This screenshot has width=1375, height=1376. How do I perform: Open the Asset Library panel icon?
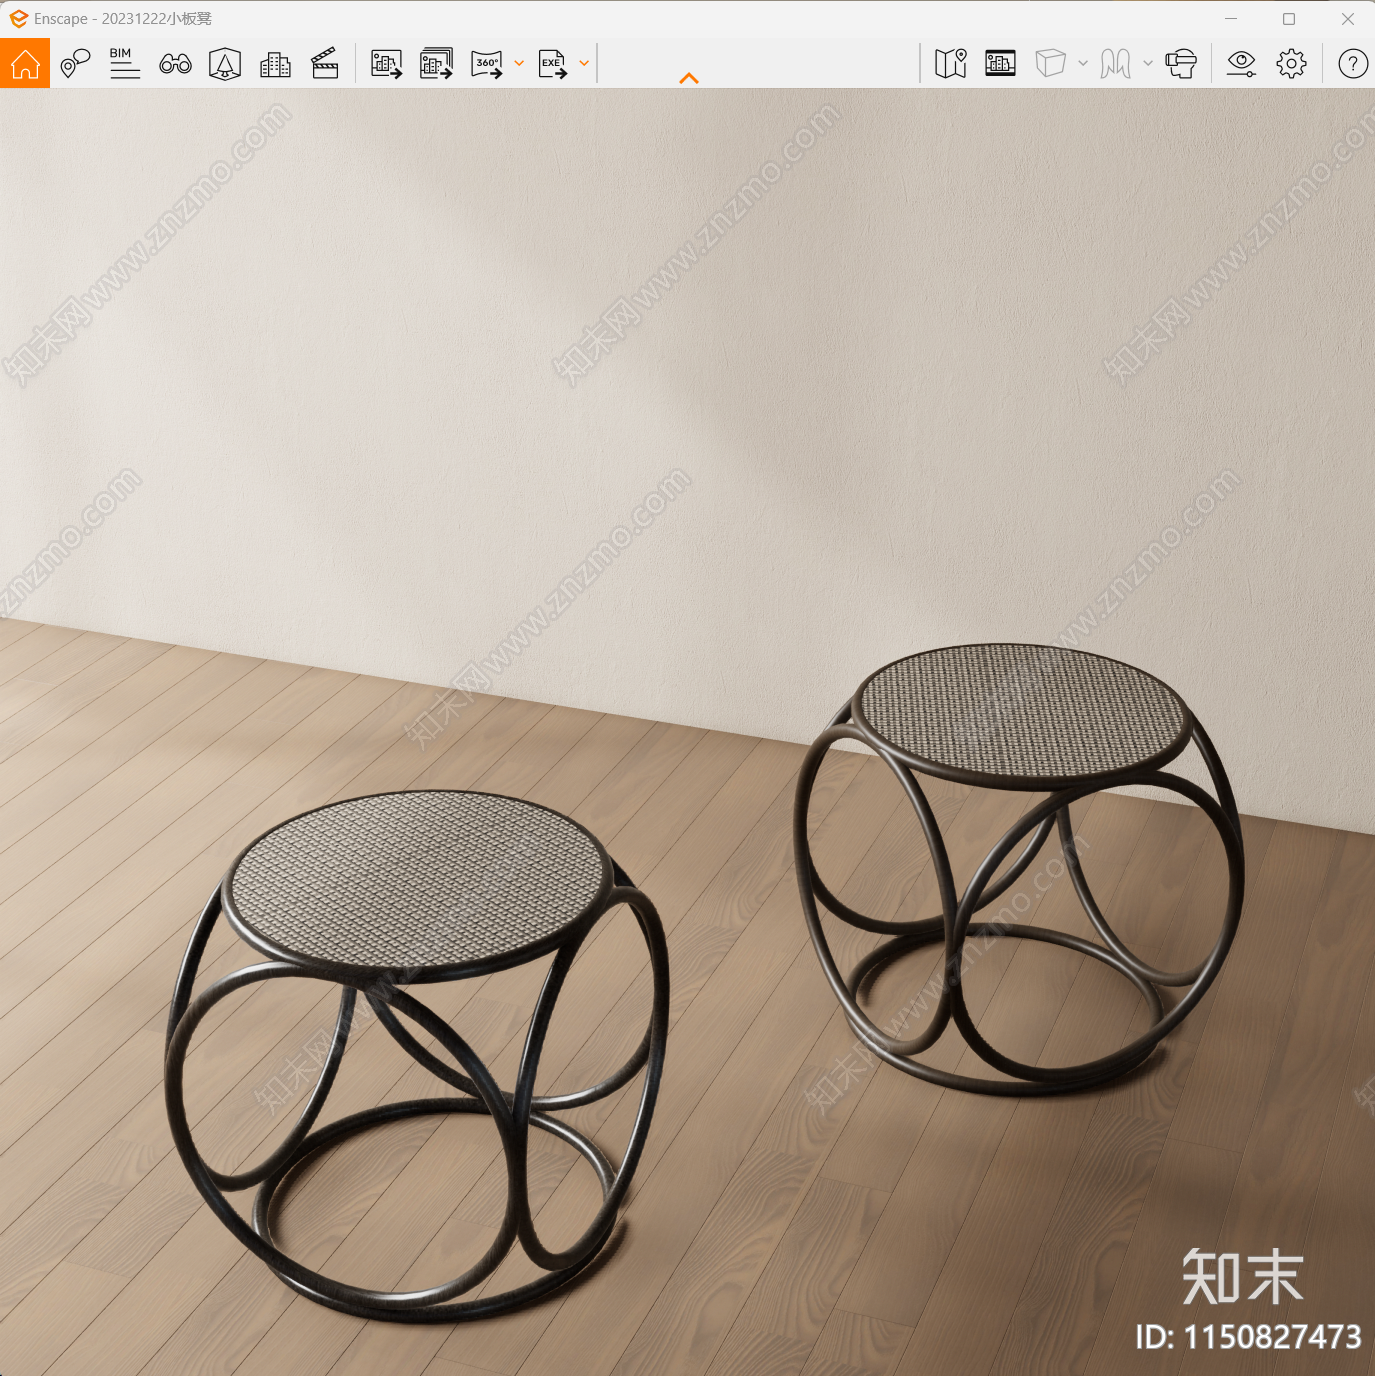(x=1000, y=63)
